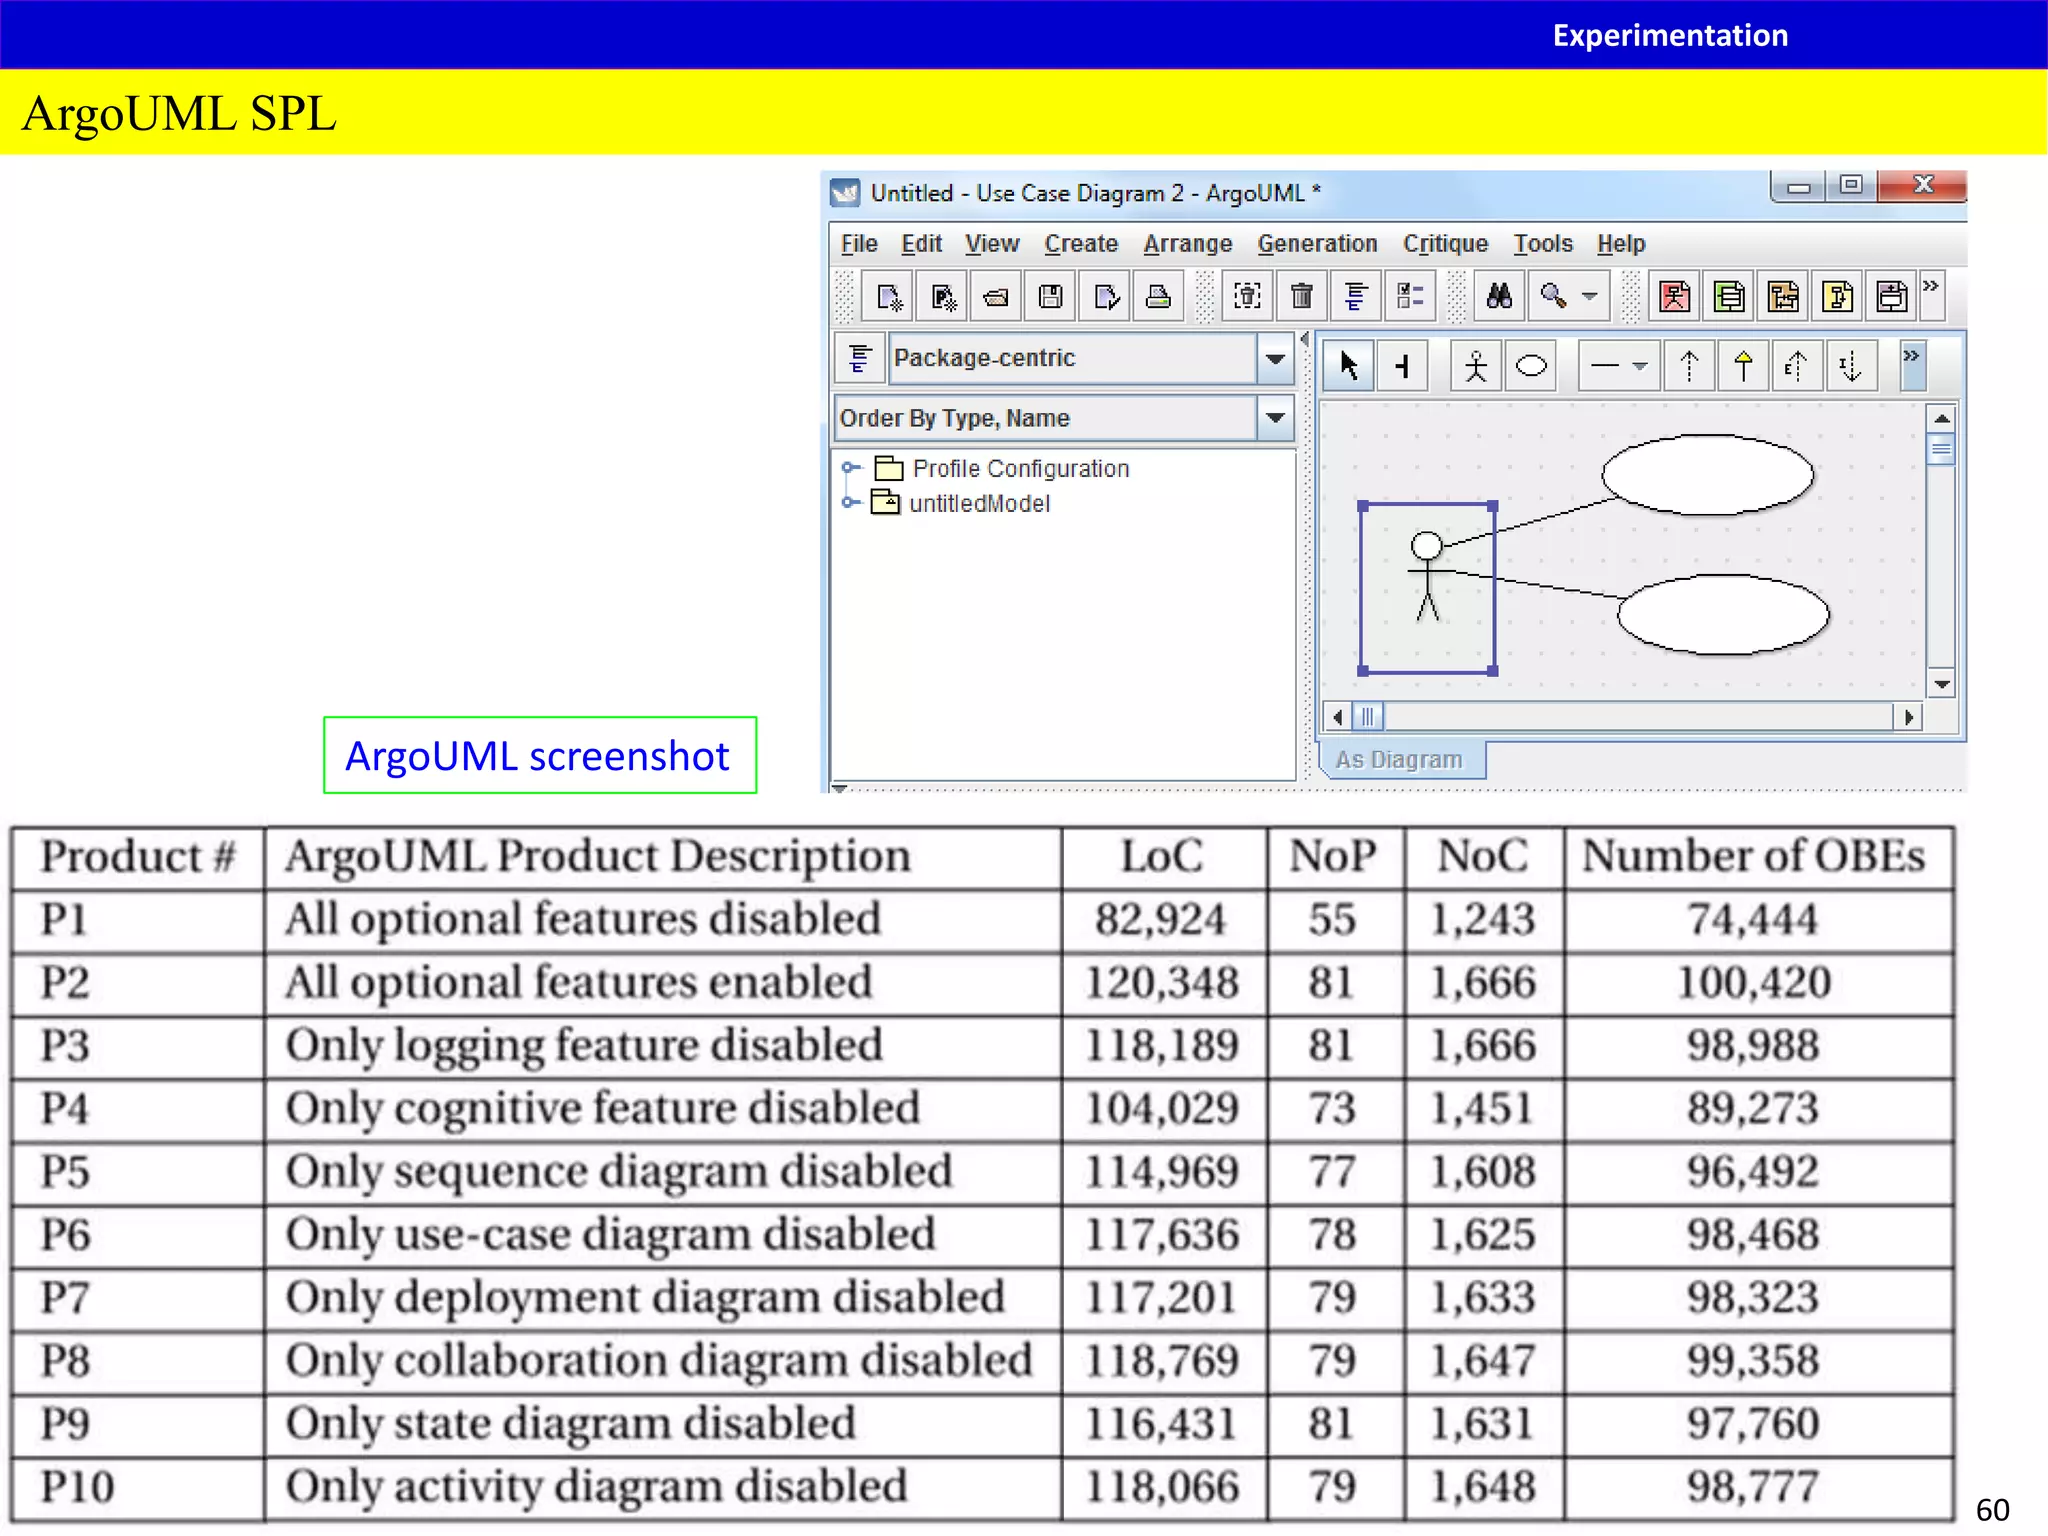2048x1536 pixels.
Task: Select the Actor stick-figure tool
Action: point(1476,366)
